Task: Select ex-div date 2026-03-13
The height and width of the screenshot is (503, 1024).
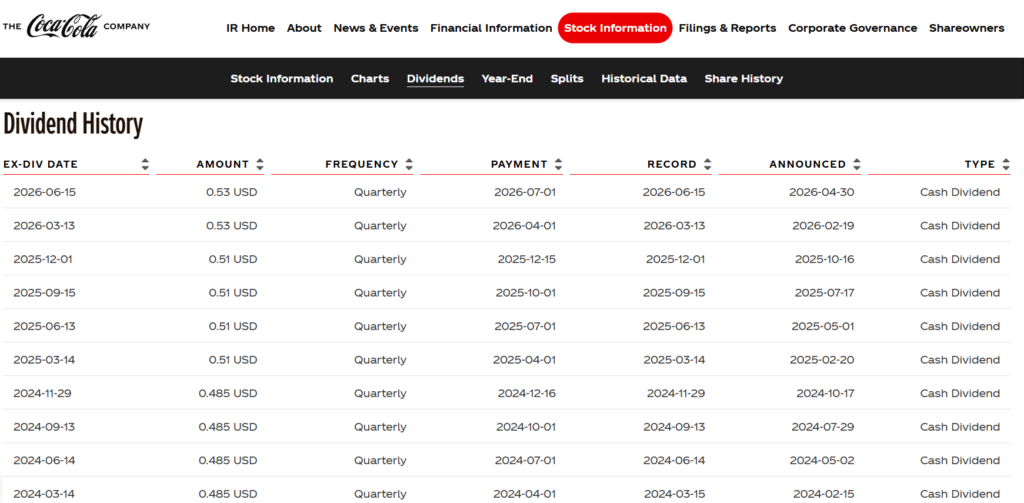Action: pos(44,226)
